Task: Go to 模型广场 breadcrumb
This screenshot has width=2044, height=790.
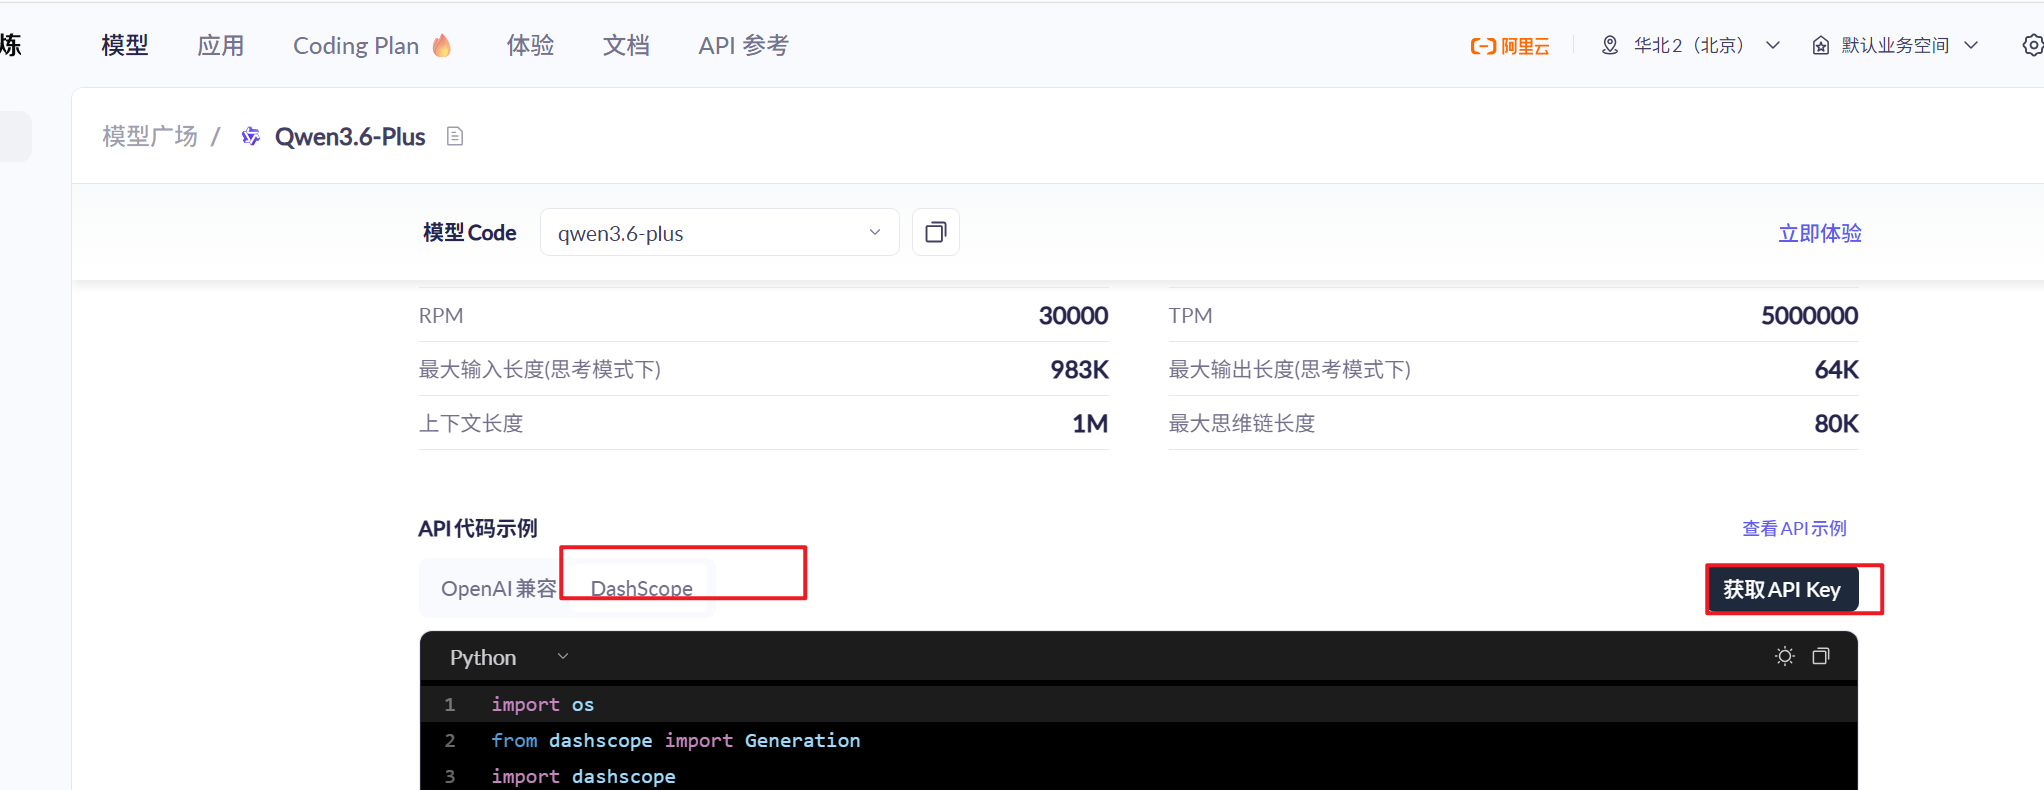Action: [x=150, y=137]
